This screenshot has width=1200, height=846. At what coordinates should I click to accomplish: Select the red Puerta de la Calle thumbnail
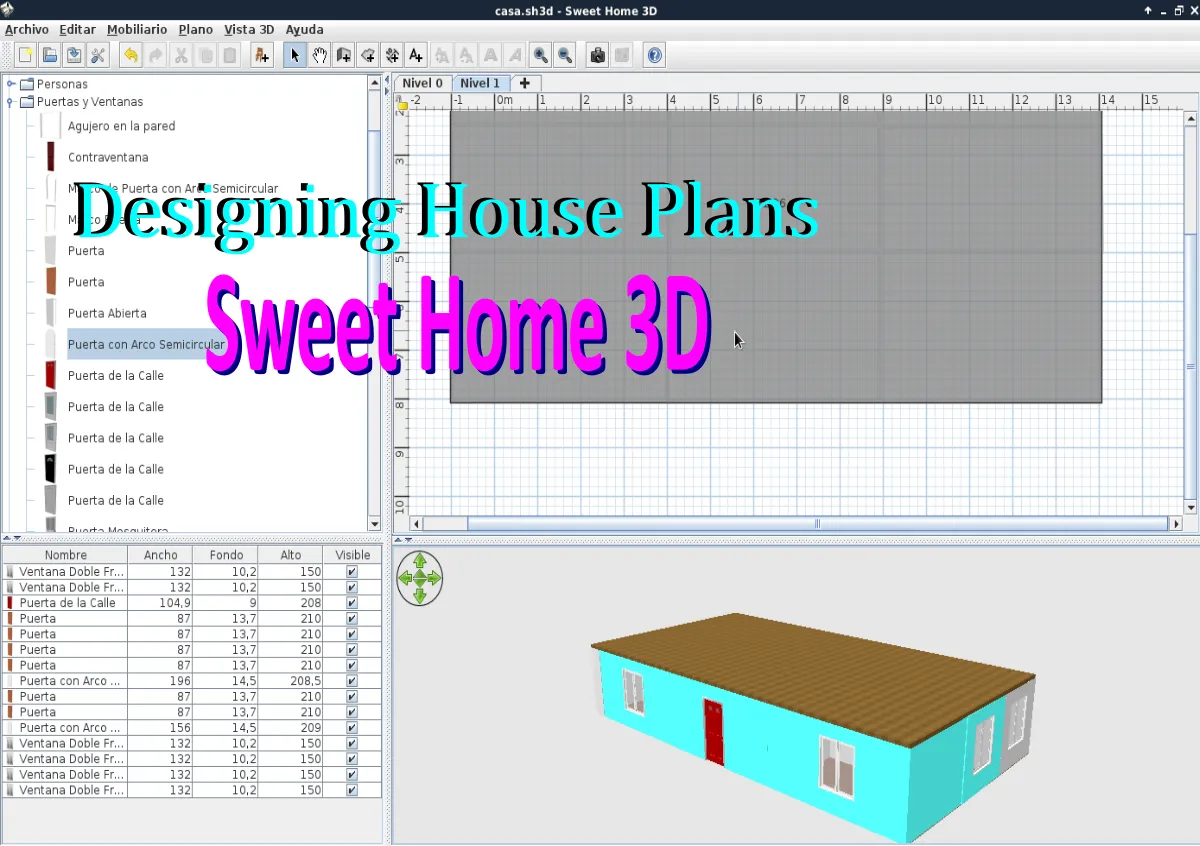point(50,375)
